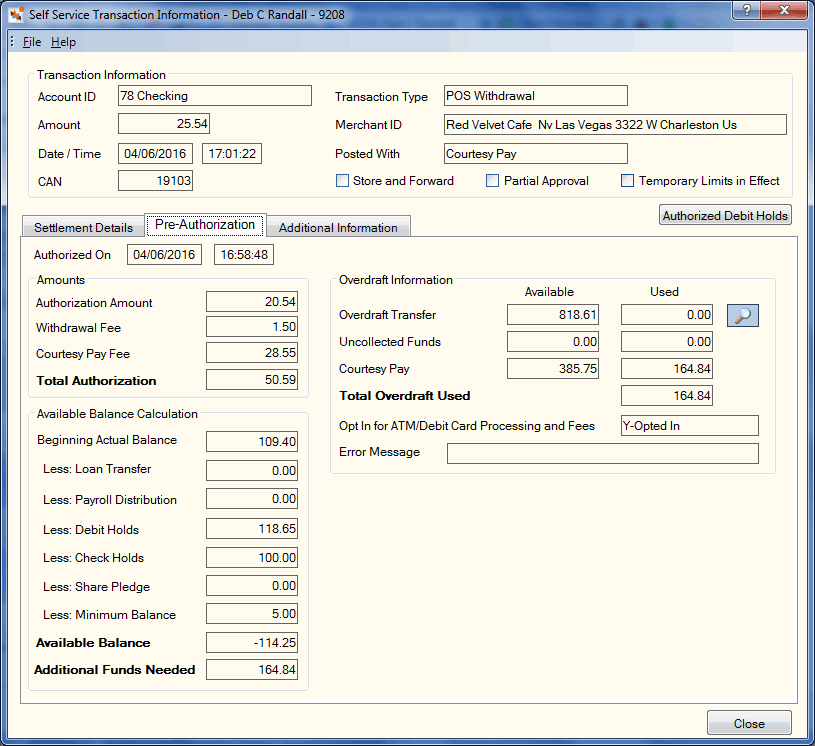Click the Less: Payroll Distribution field

[x=252, y=499]
